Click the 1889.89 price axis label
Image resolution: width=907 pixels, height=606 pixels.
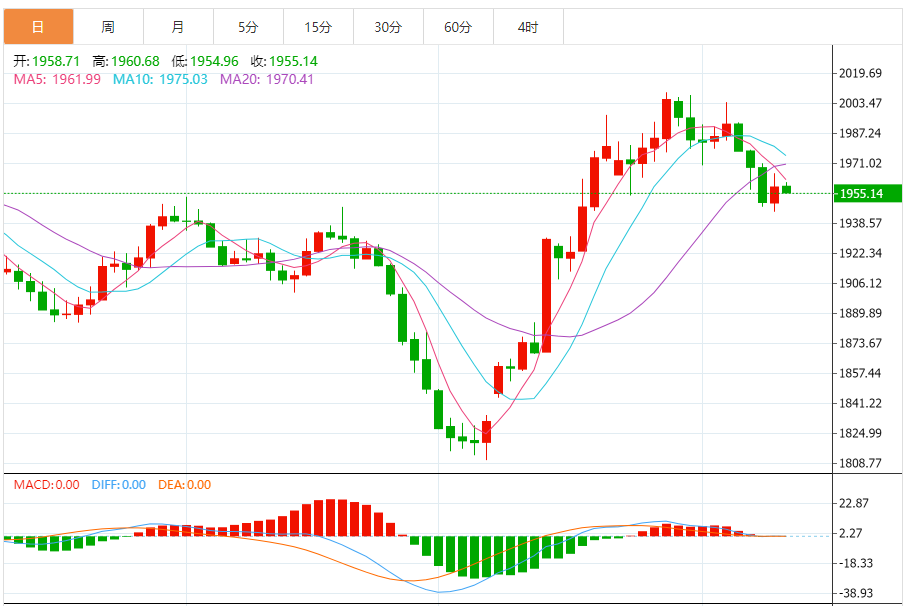(x=860, y=313)
